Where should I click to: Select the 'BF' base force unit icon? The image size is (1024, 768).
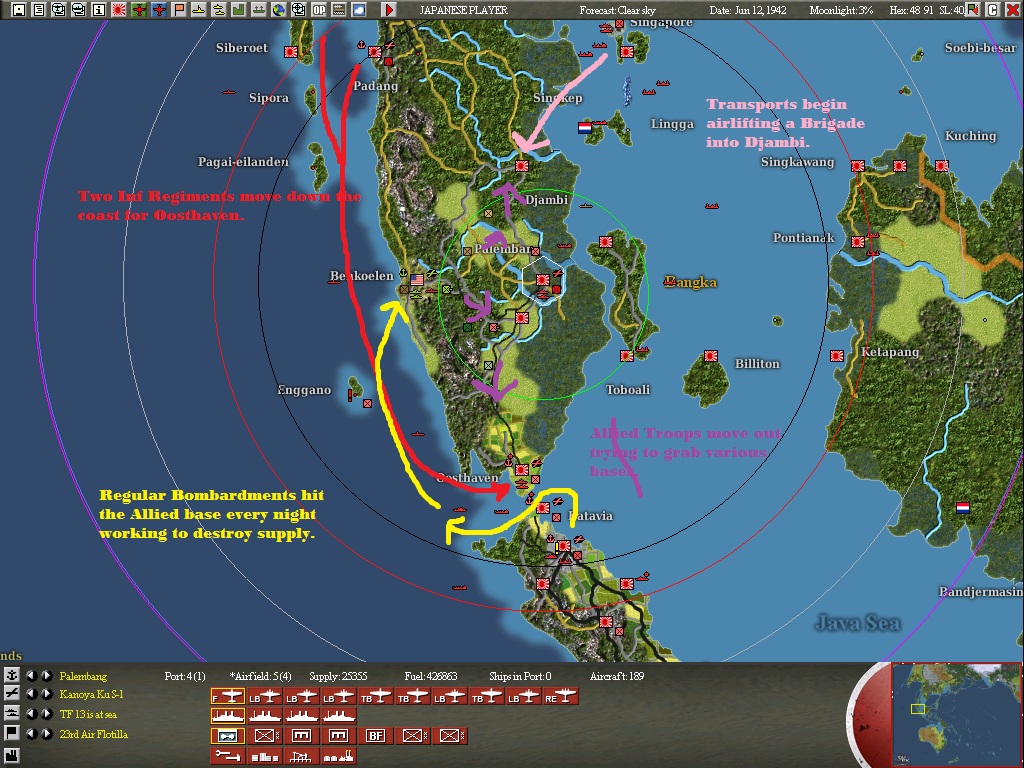pyautogui.click(x=376, y=735)
